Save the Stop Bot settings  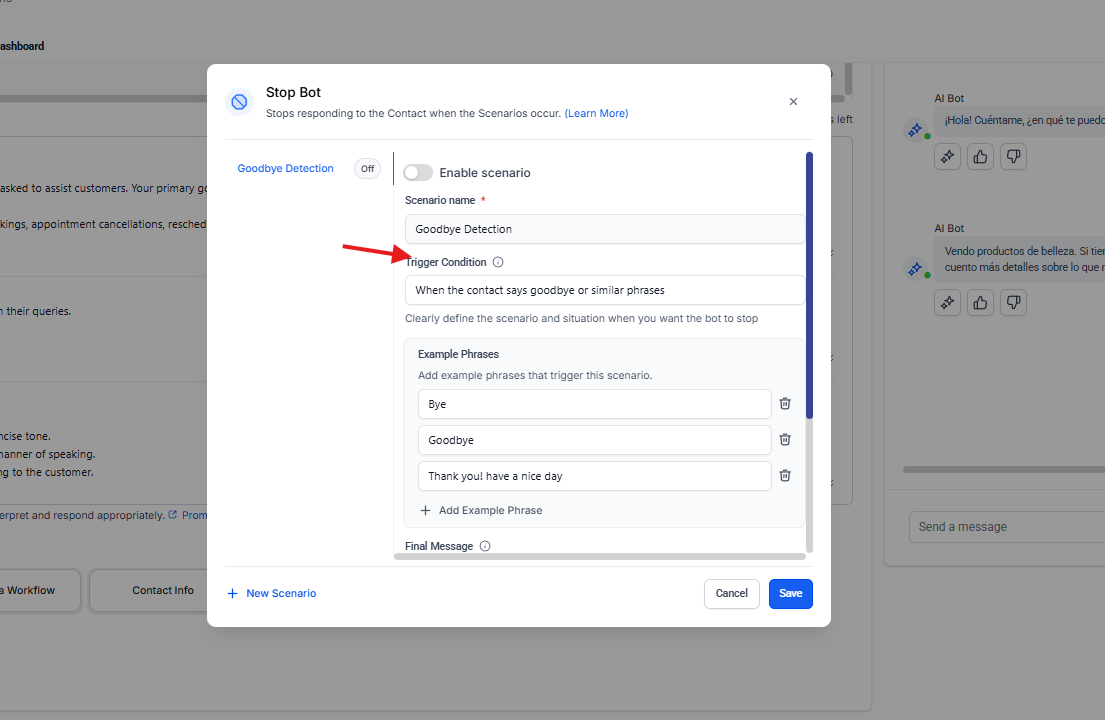(x=790, y=594)
